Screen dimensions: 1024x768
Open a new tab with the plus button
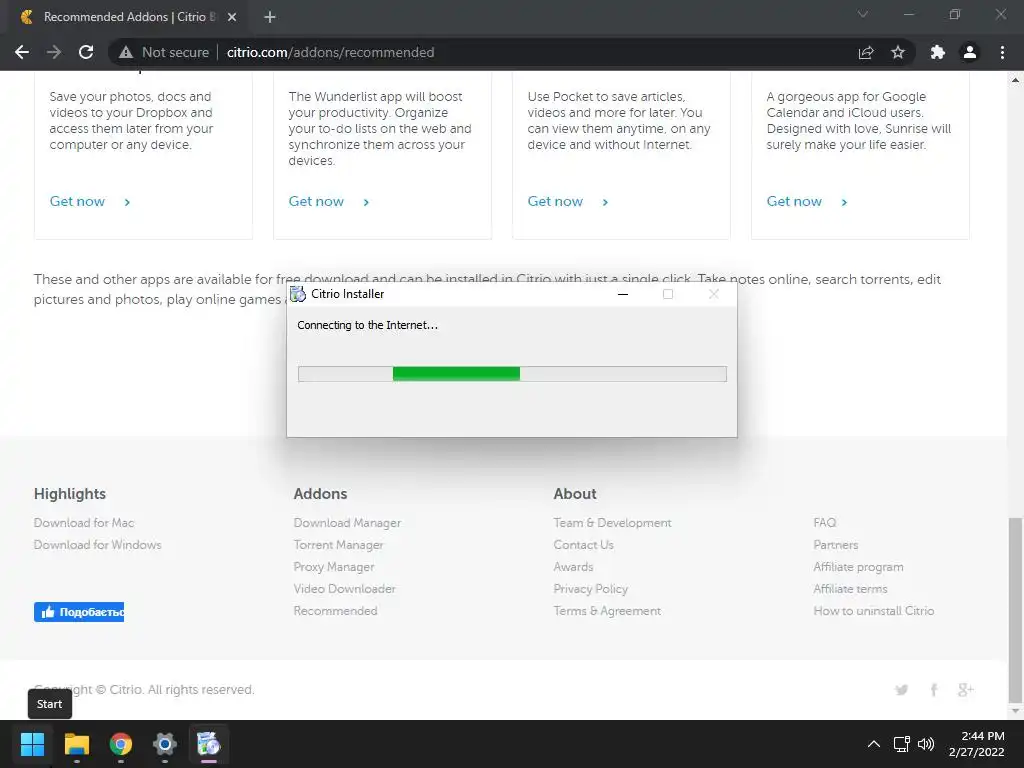270,17
